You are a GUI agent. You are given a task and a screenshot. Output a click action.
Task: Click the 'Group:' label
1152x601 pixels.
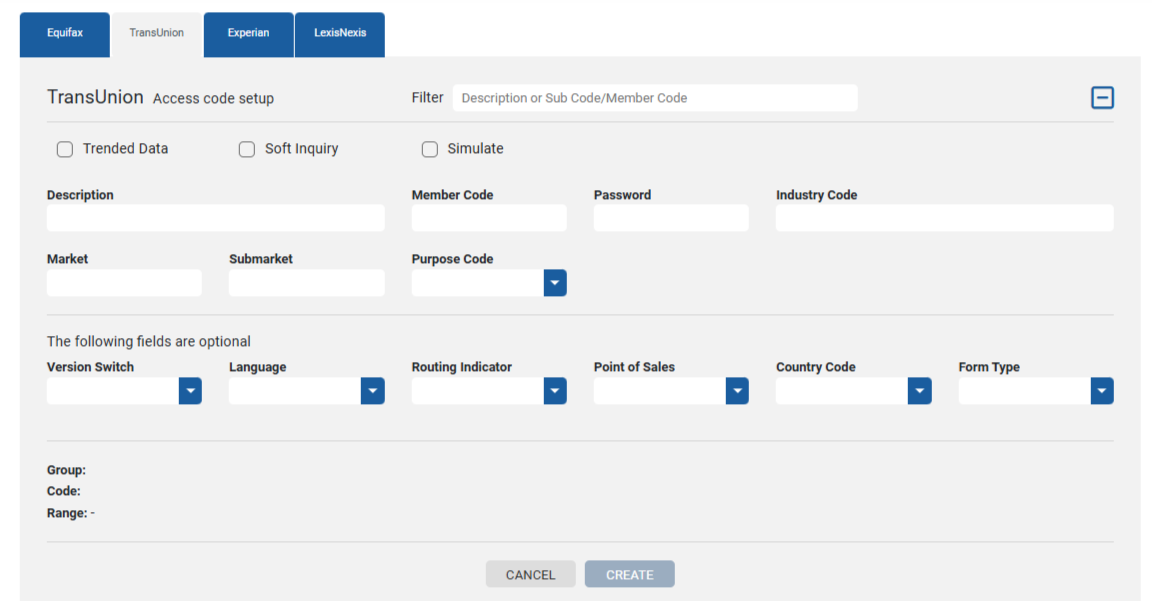pyautogui.click(x=66, y=470)
